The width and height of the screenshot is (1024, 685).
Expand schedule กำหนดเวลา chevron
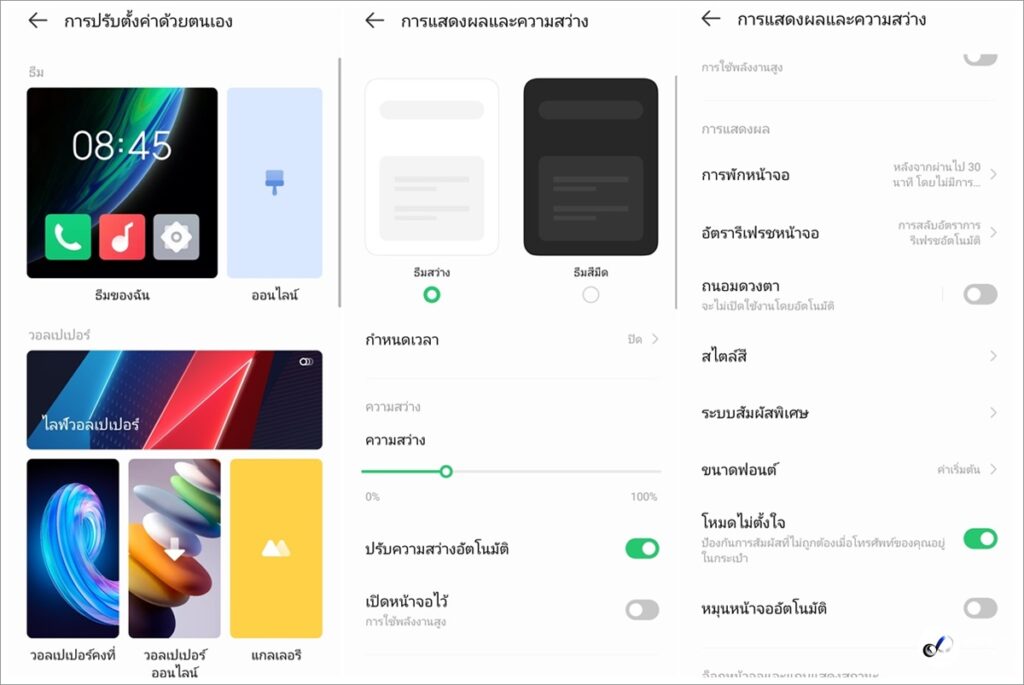point(655,339)
